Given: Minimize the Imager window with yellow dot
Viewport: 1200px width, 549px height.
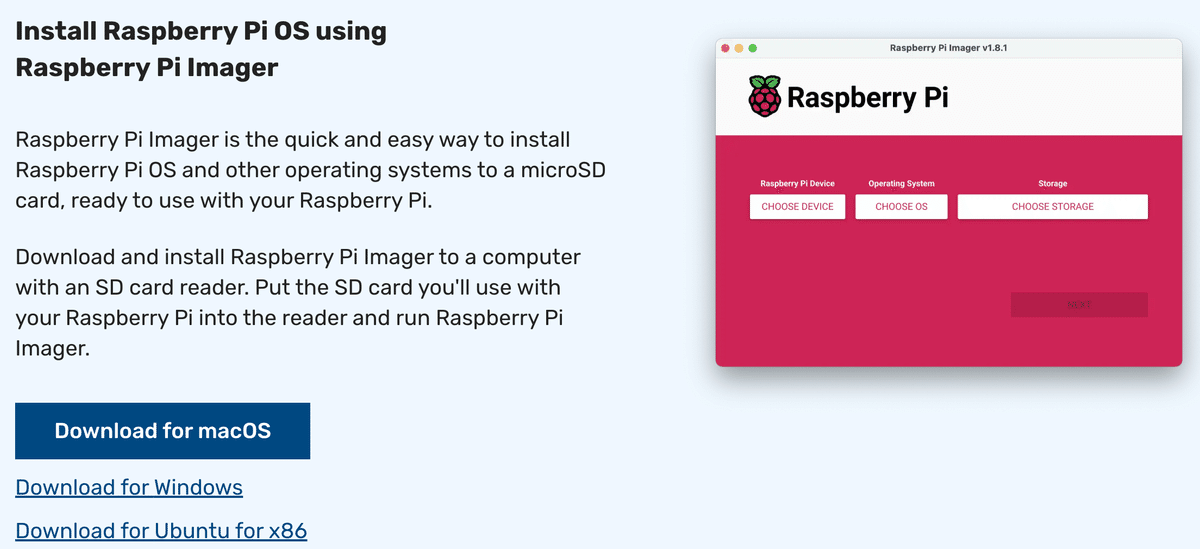Looking at the screenshot, I should point(739,48).
